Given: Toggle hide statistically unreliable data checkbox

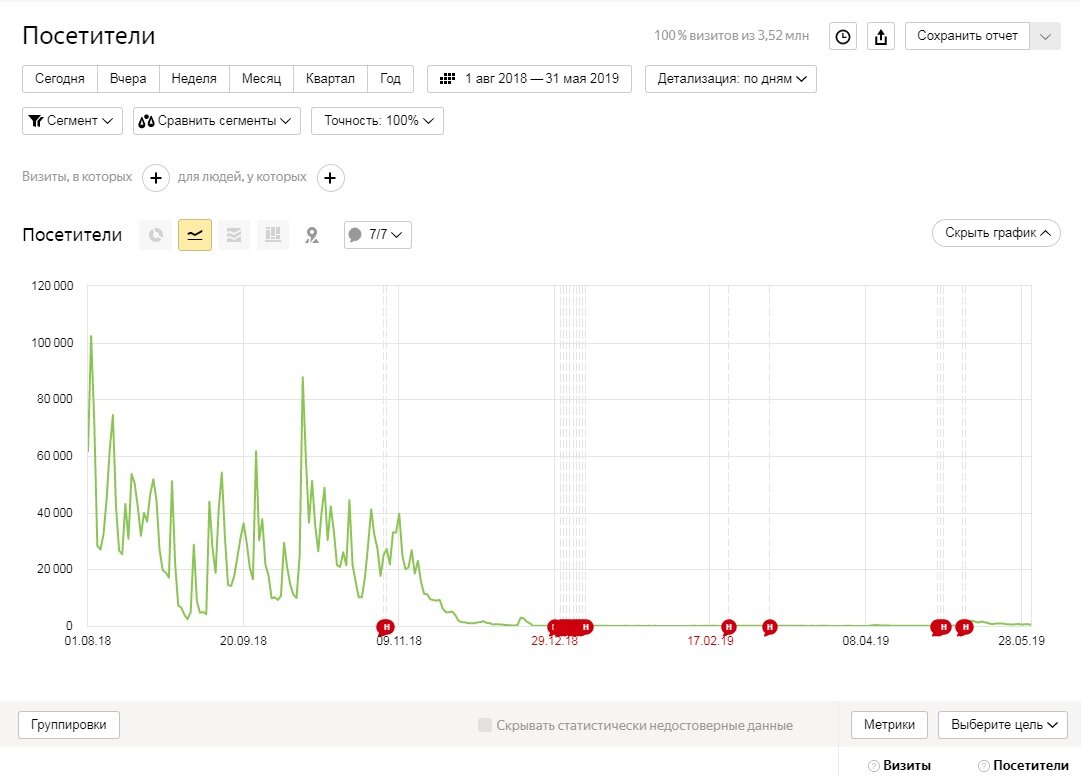Looking at the screenshot, I should pos(485,725).
